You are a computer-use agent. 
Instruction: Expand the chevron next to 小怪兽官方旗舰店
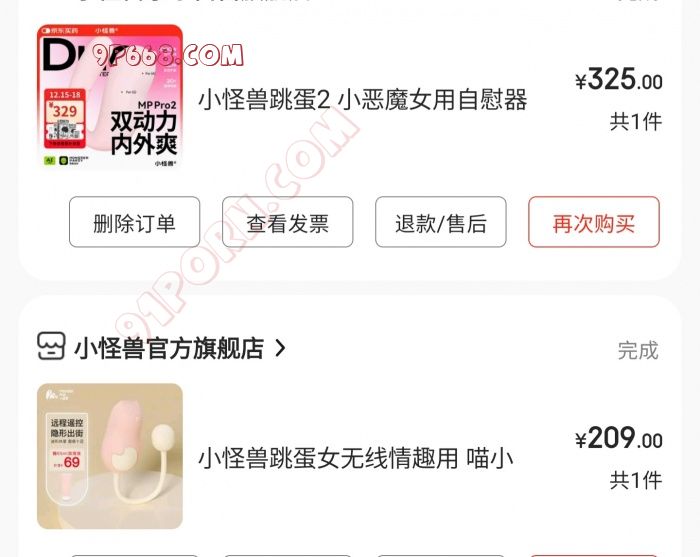[280, 348]
